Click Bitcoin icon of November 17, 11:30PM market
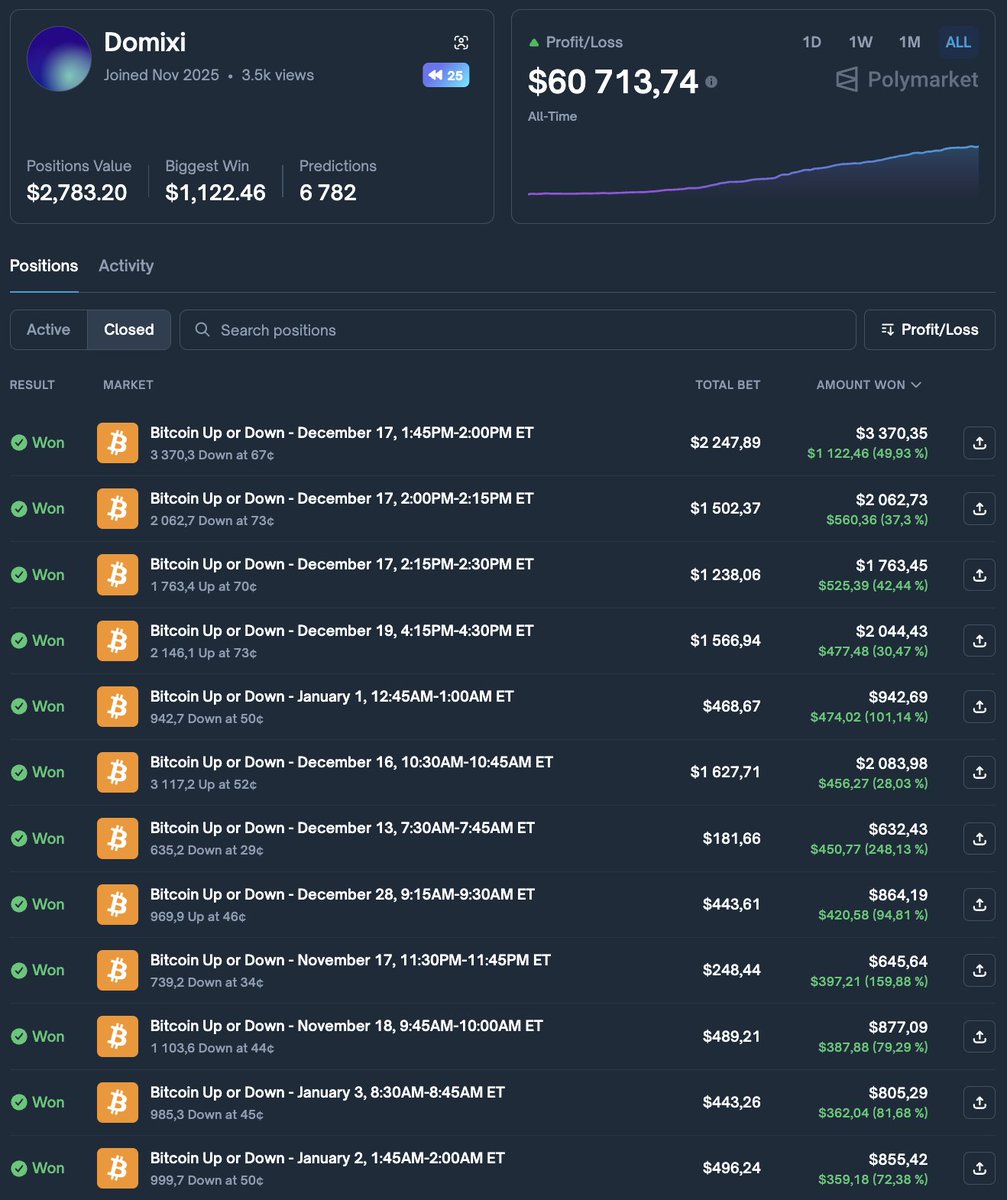Screen dimensions: 1007x1200 [118, 971]
